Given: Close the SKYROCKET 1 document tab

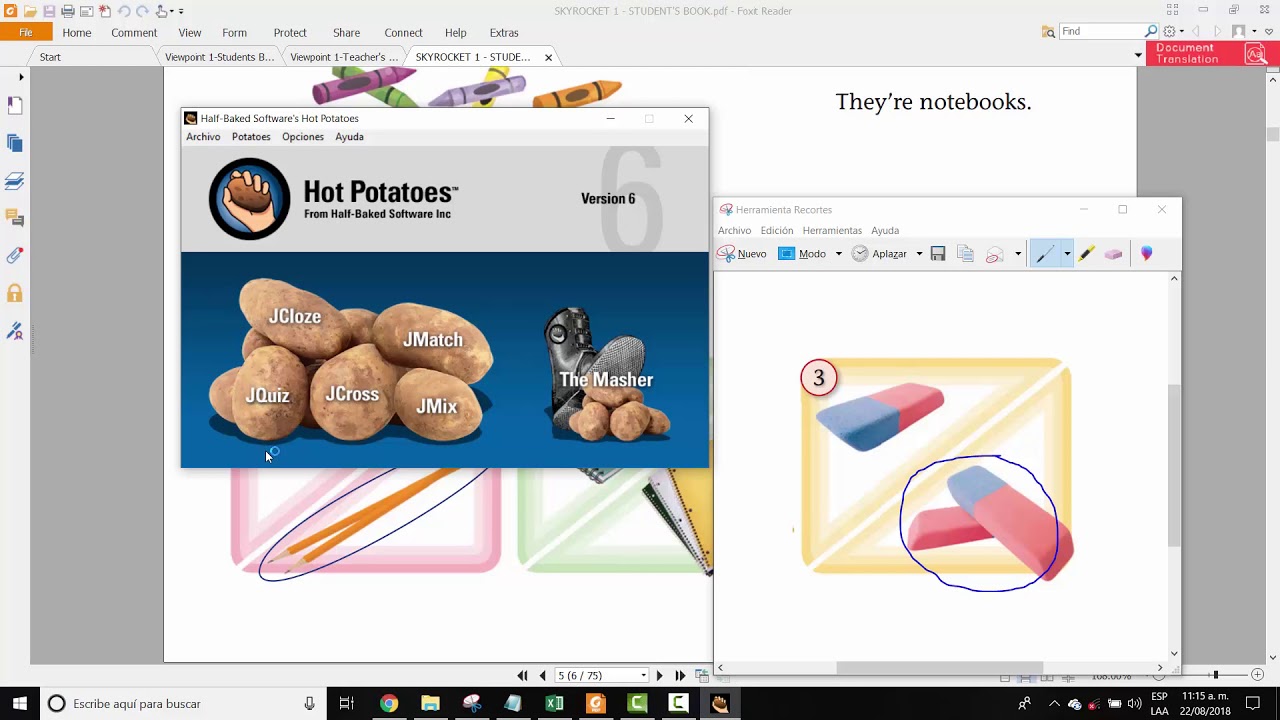Looking at the screenshot, I should pos(548,57).
